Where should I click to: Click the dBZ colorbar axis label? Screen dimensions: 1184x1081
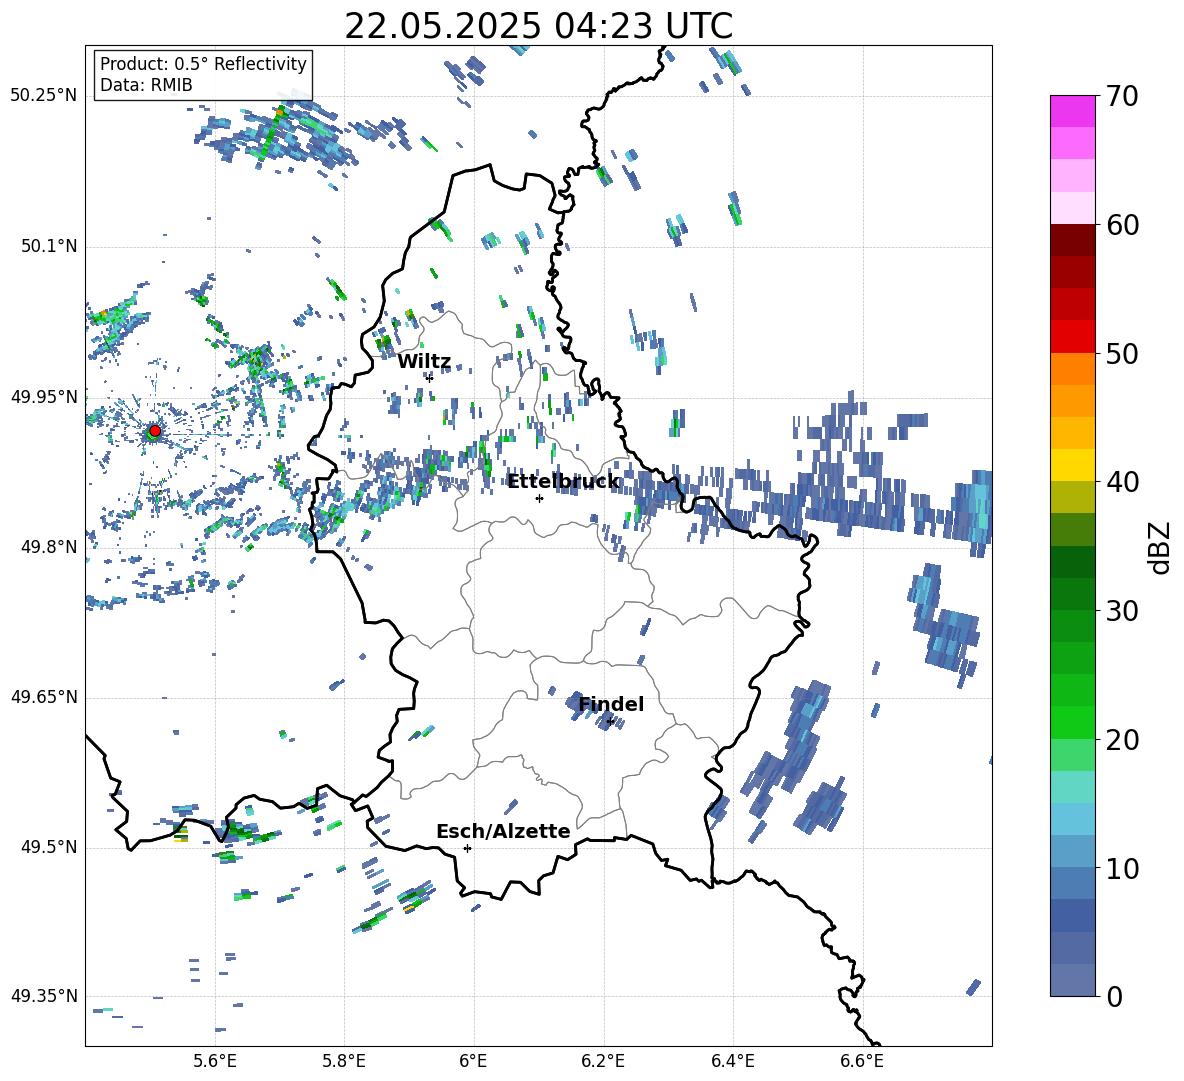[x=1161, y=547]
